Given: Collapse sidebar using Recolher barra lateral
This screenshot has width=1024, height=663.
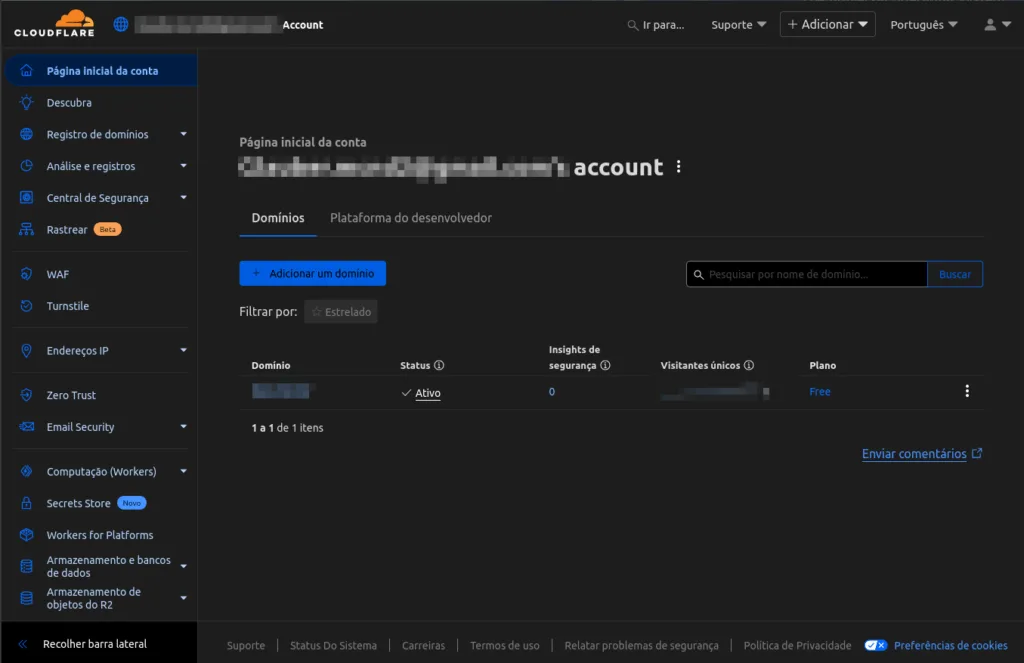Looking at the screenshot, I should click(x=84, y=644).
